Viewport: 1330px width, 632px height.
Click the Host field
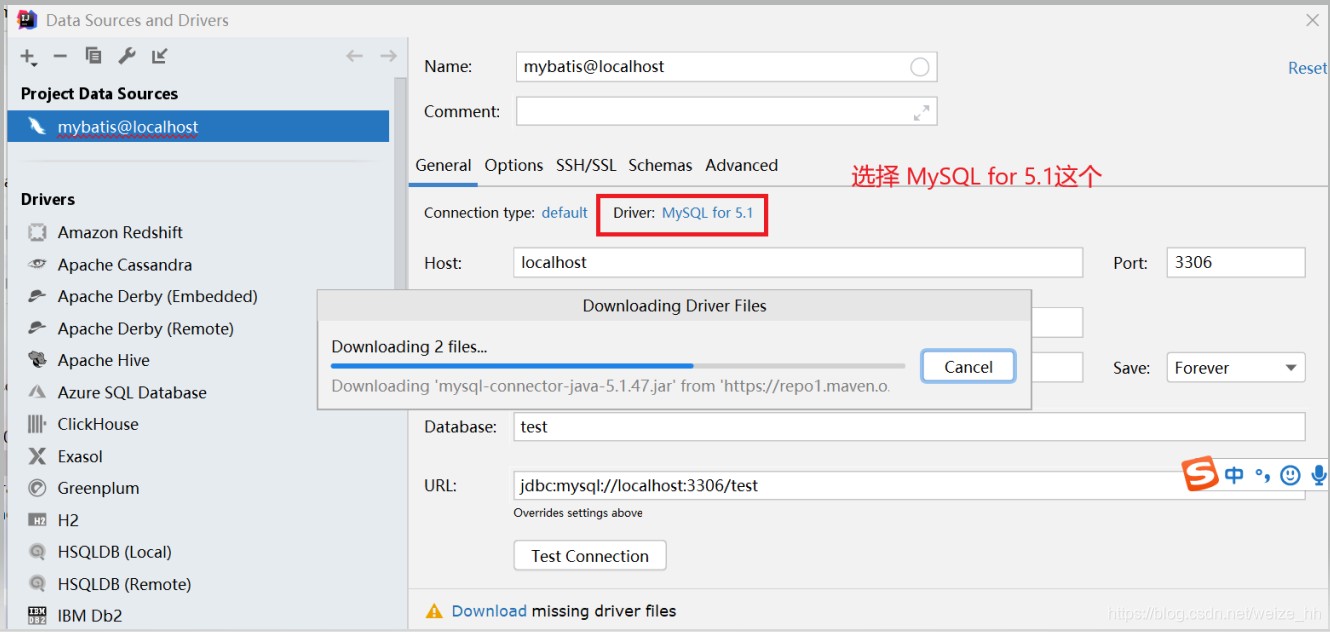click(798, 262)
